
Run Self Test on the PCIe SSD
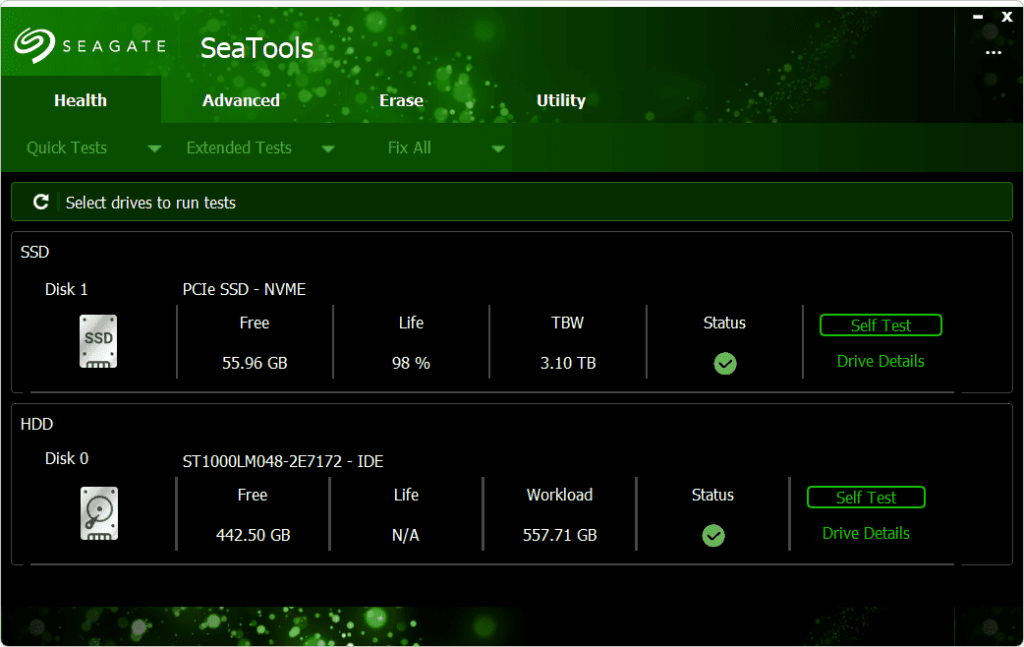coord(880,325)
